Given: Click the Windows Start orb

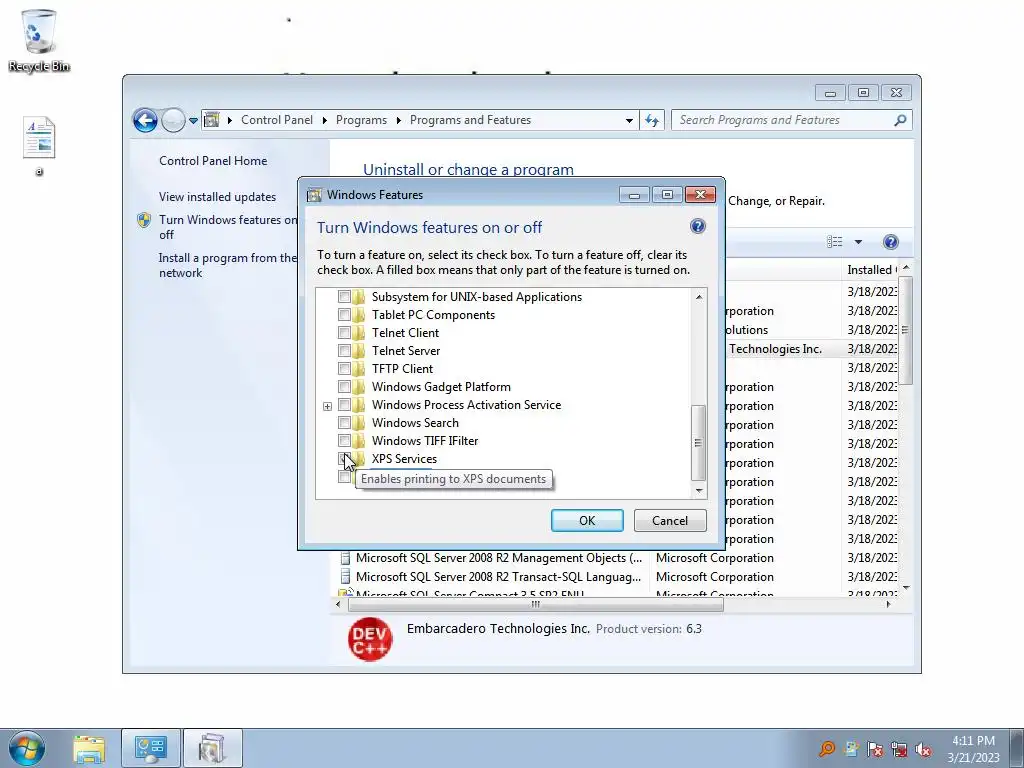Looking at the screenshot, I should point(27,748).
